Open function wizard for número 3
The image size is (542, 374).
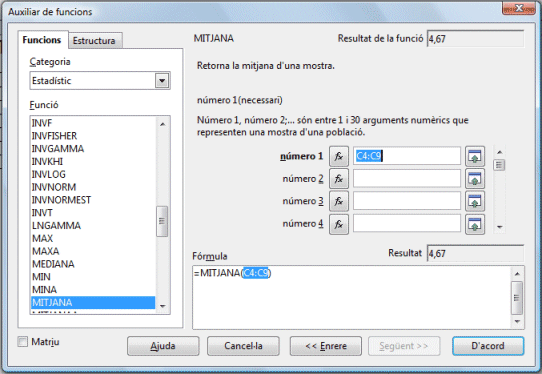(339, 201)
